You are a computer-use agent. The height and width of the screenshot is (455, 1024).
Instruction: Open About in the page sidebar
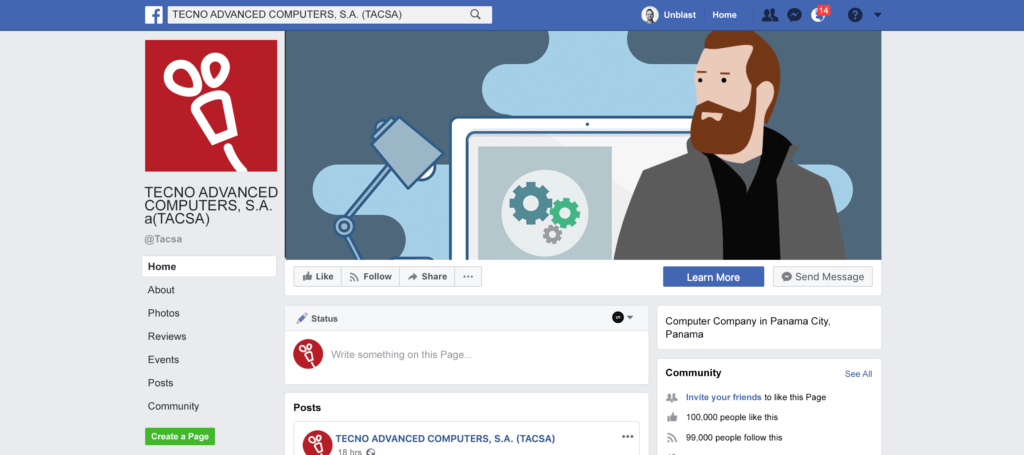tap(161, 290)
